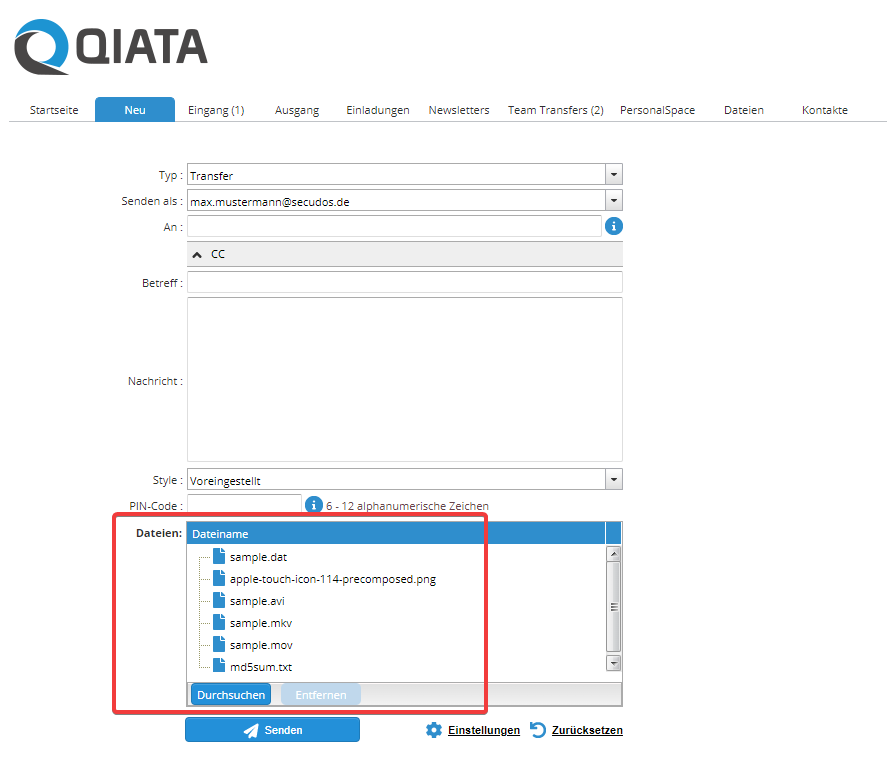Viewport: 887px width, 776px height.
Task: Click the Betreff input field
Action: coord(404,283)
